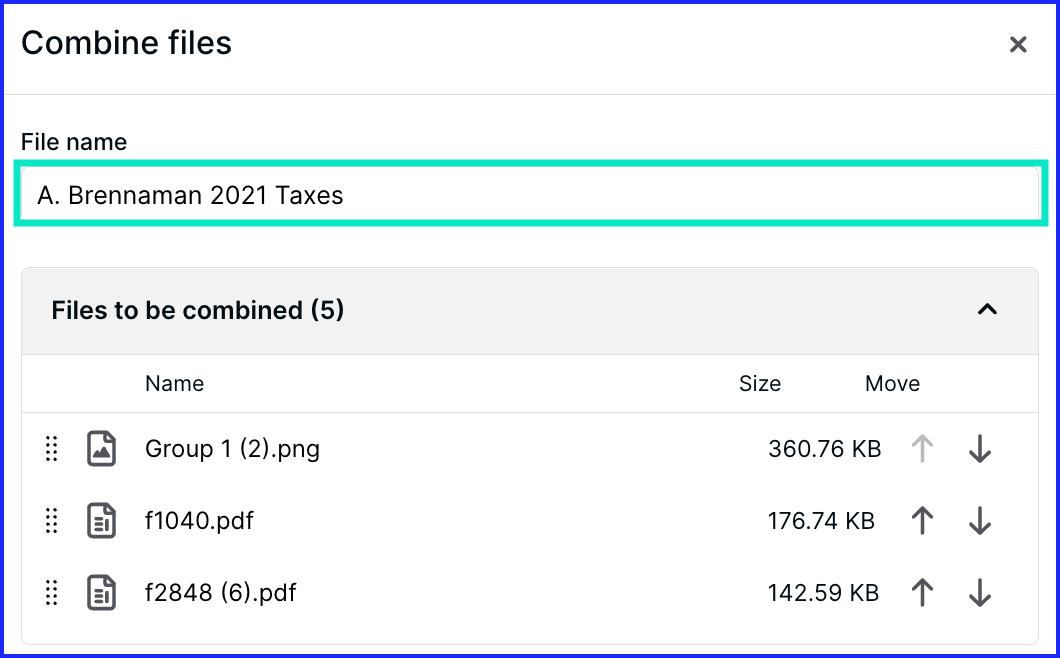The height and width of the screenshot is (658, 1060).
Task: Click drag handle for f1040.pdf row
Action: pyautogui.click(x=51, y=521)
